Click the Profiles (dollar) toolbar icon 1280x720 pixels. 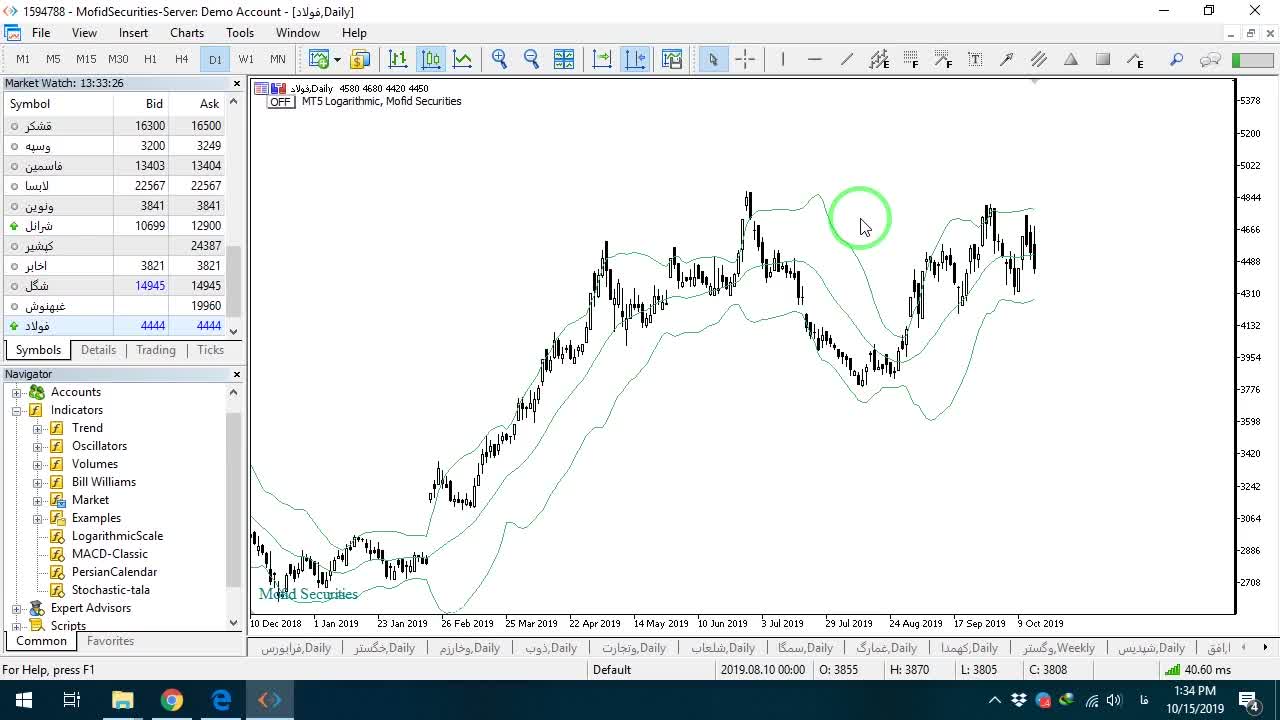tap(360, 59)
